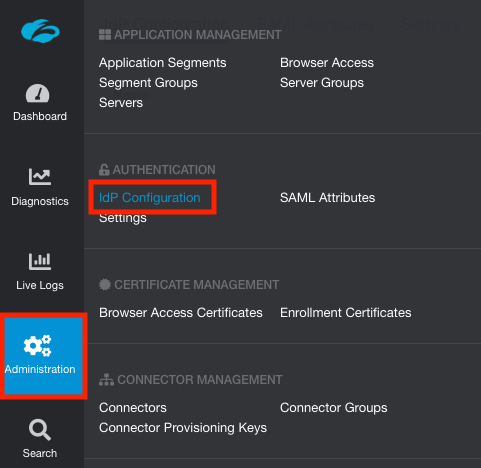Click the Certificate Management seal icon

click(105, 285)
